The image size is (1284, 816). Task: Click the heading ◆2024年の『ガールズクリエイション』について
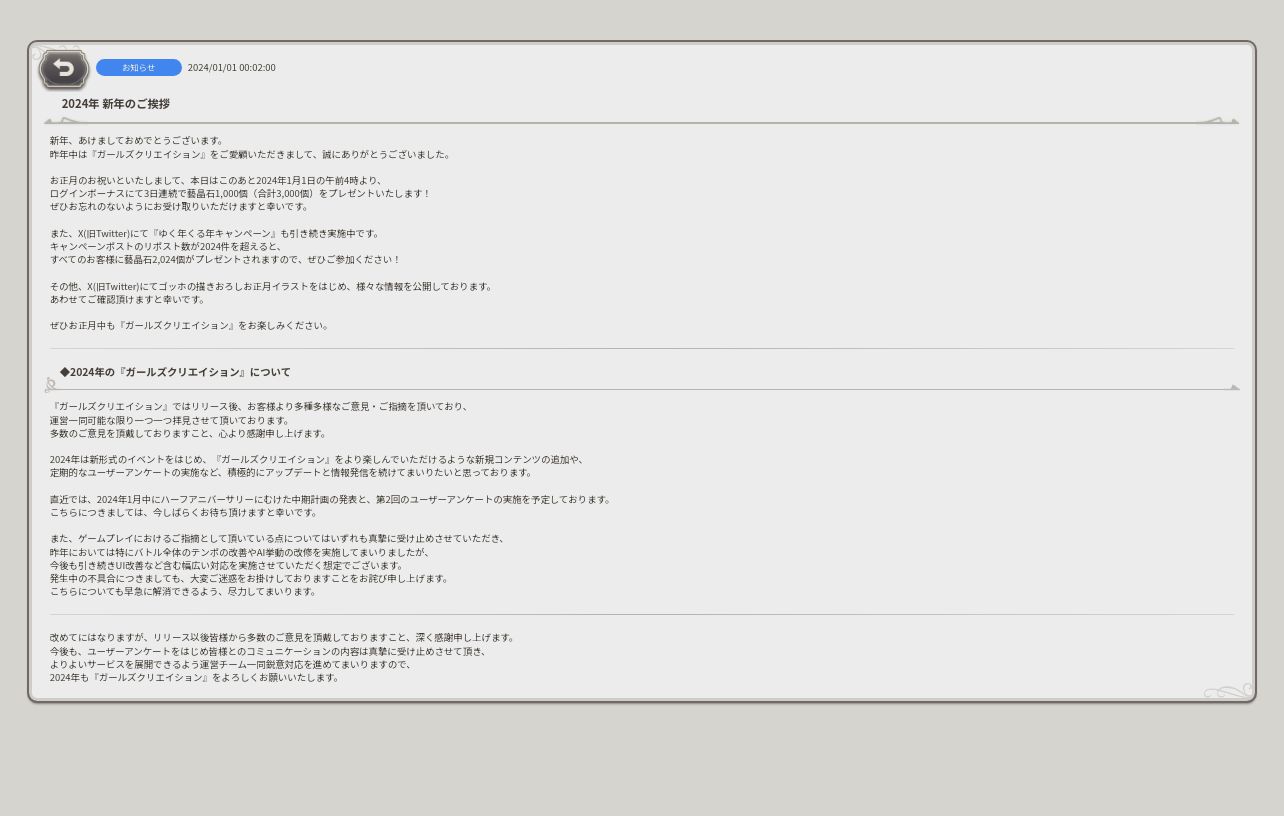pyautogui.click(x=175, y=372)
